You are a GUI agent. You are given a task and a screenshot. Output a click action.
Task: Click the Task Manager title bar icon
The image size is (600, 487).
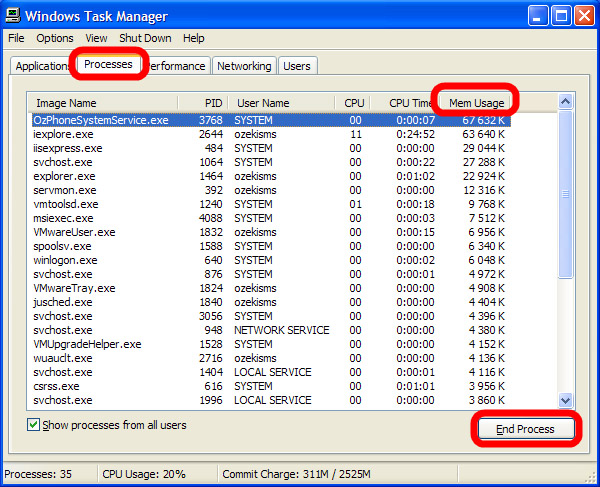[x=13, y=16]
